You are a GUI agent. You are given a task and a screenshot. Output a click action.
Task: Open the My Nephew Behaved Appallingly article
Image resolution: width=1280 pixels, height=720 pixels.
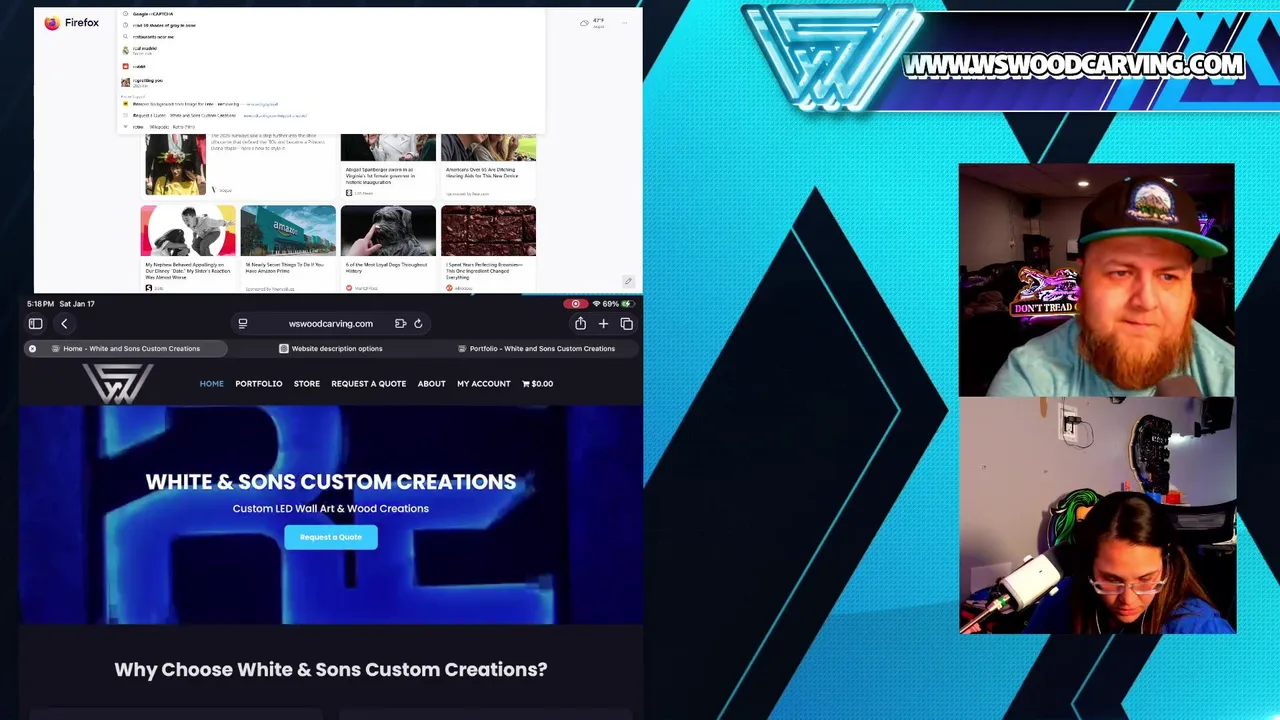[188, 248]
